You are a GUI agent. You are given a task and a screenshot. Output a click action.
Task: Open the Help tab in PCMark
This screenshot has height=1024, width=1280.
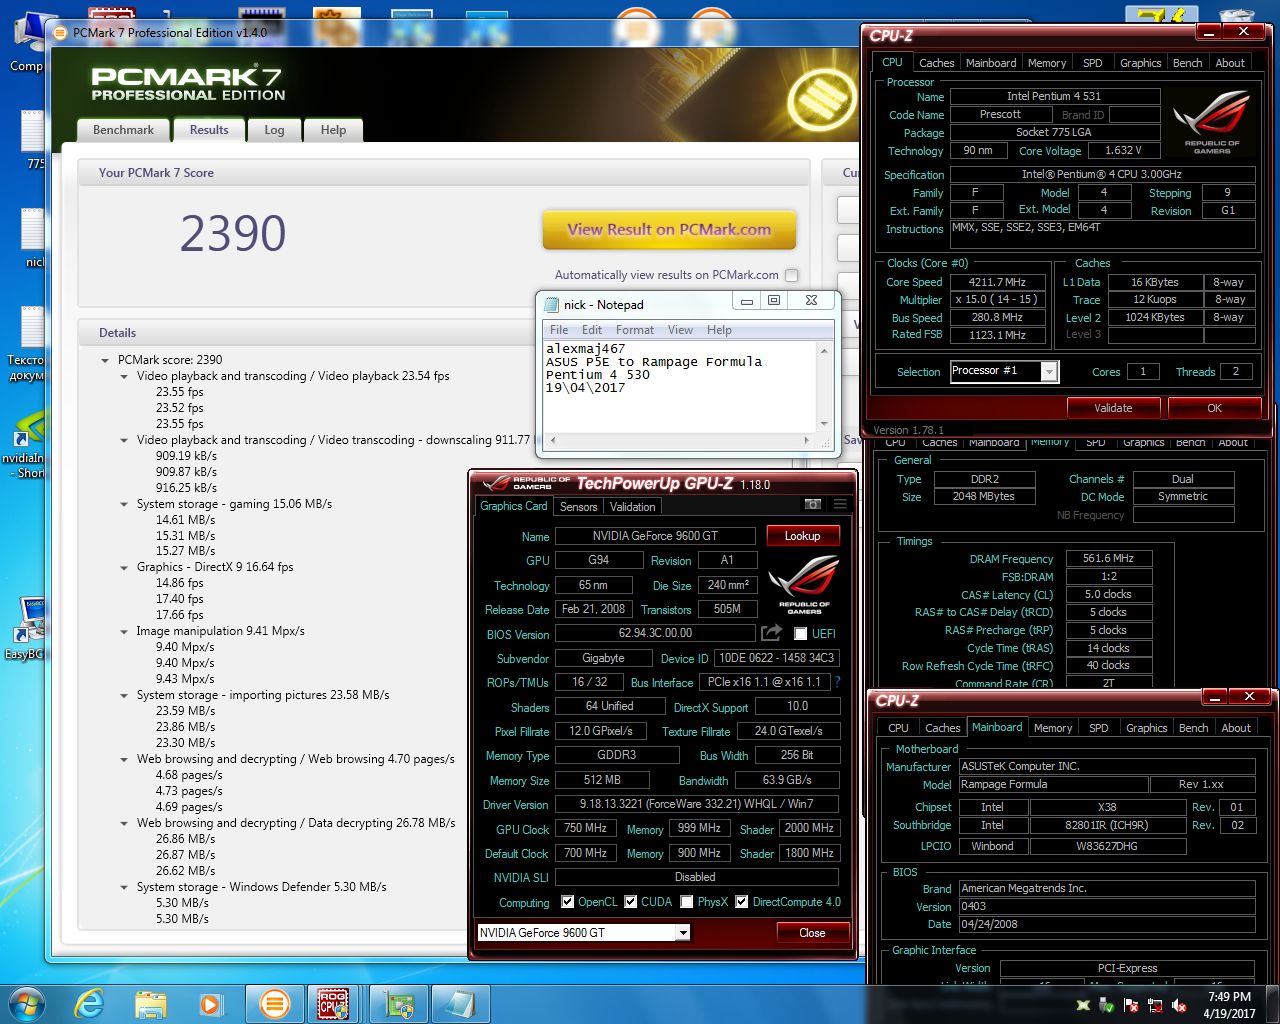333,130
